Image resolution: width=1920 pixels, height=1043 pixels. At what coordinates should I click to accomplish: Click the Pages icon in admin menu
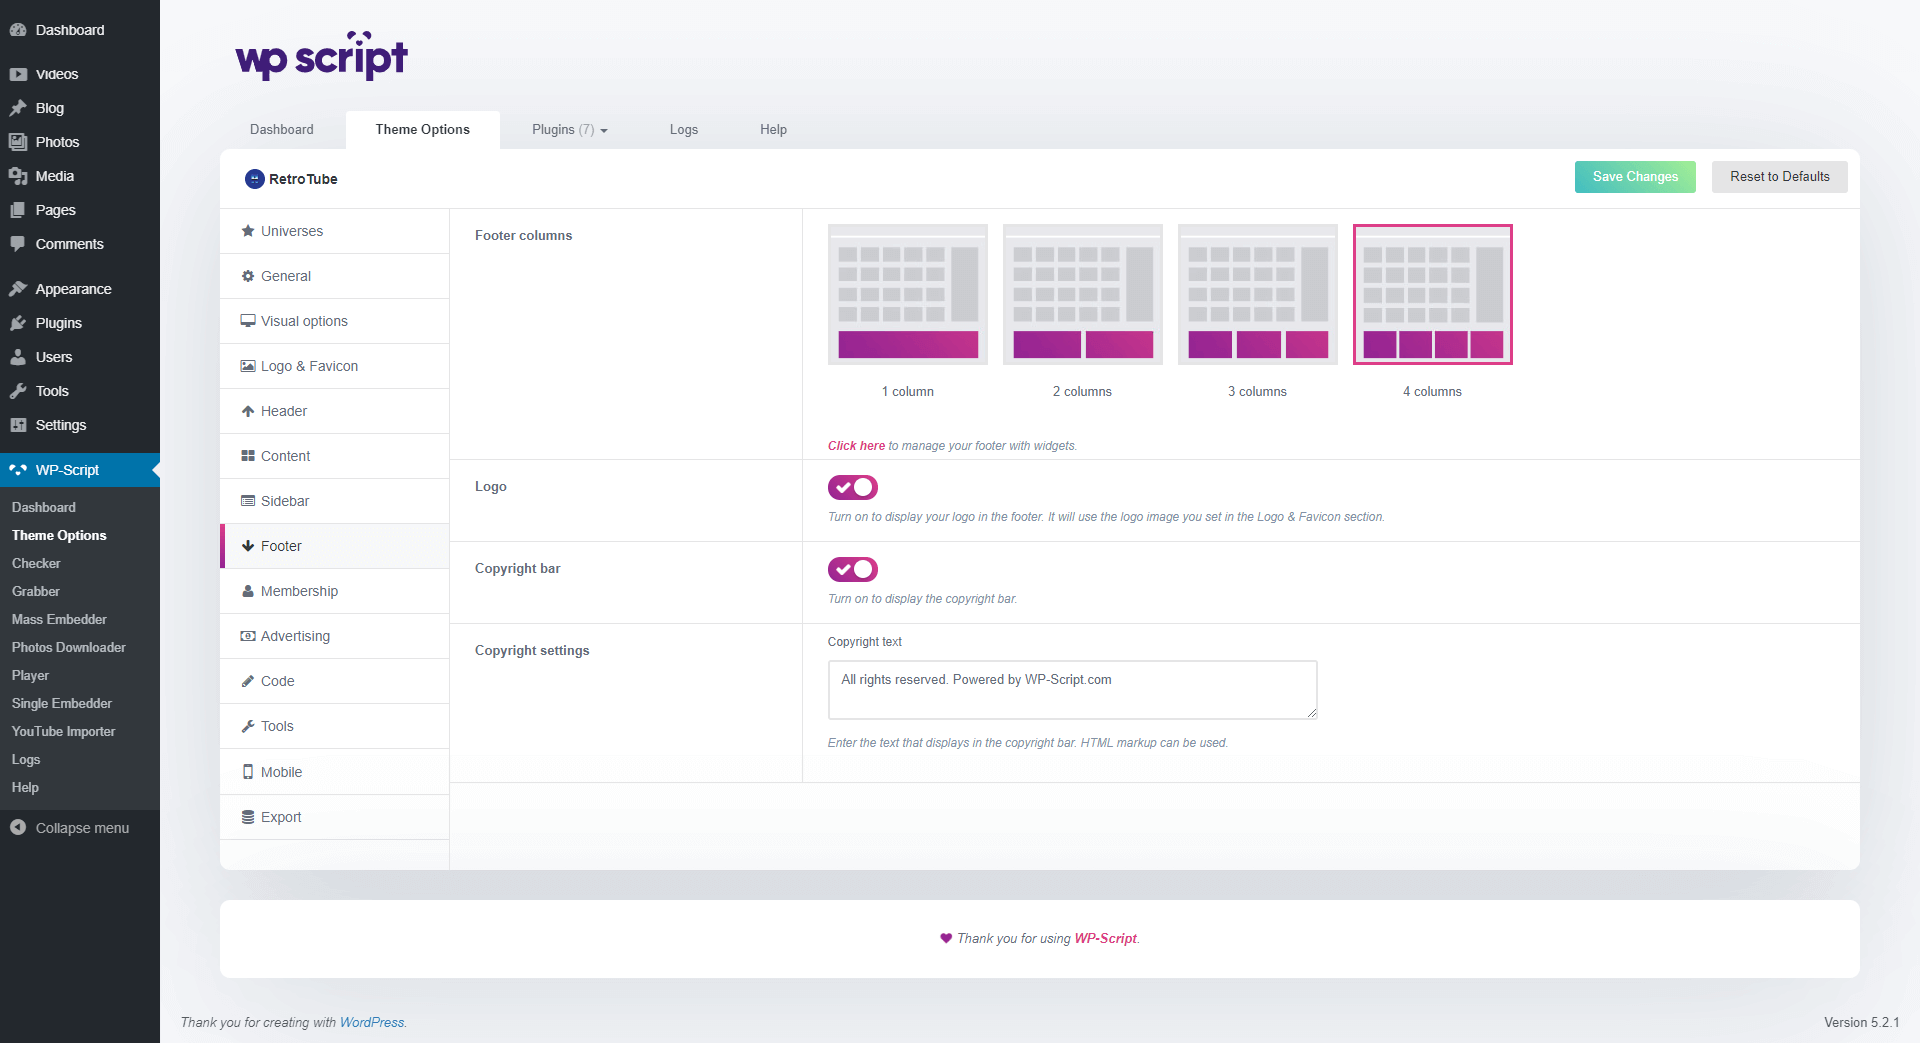[x=18, y=210]
